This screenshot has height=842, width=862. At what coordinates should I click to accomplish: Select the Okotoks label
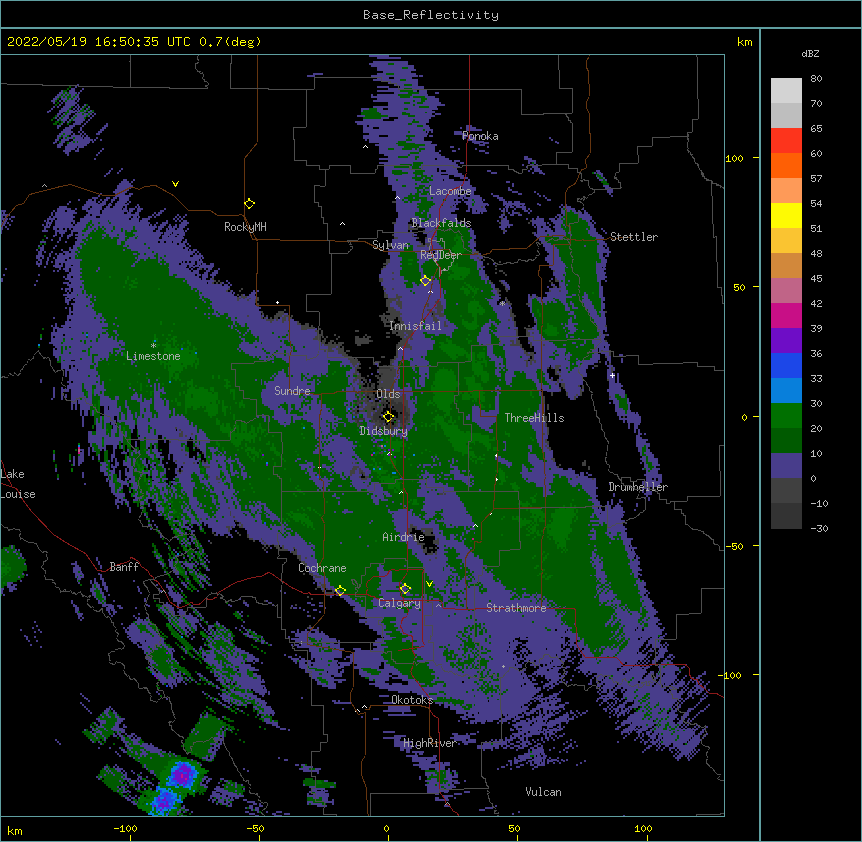(412, 700)
